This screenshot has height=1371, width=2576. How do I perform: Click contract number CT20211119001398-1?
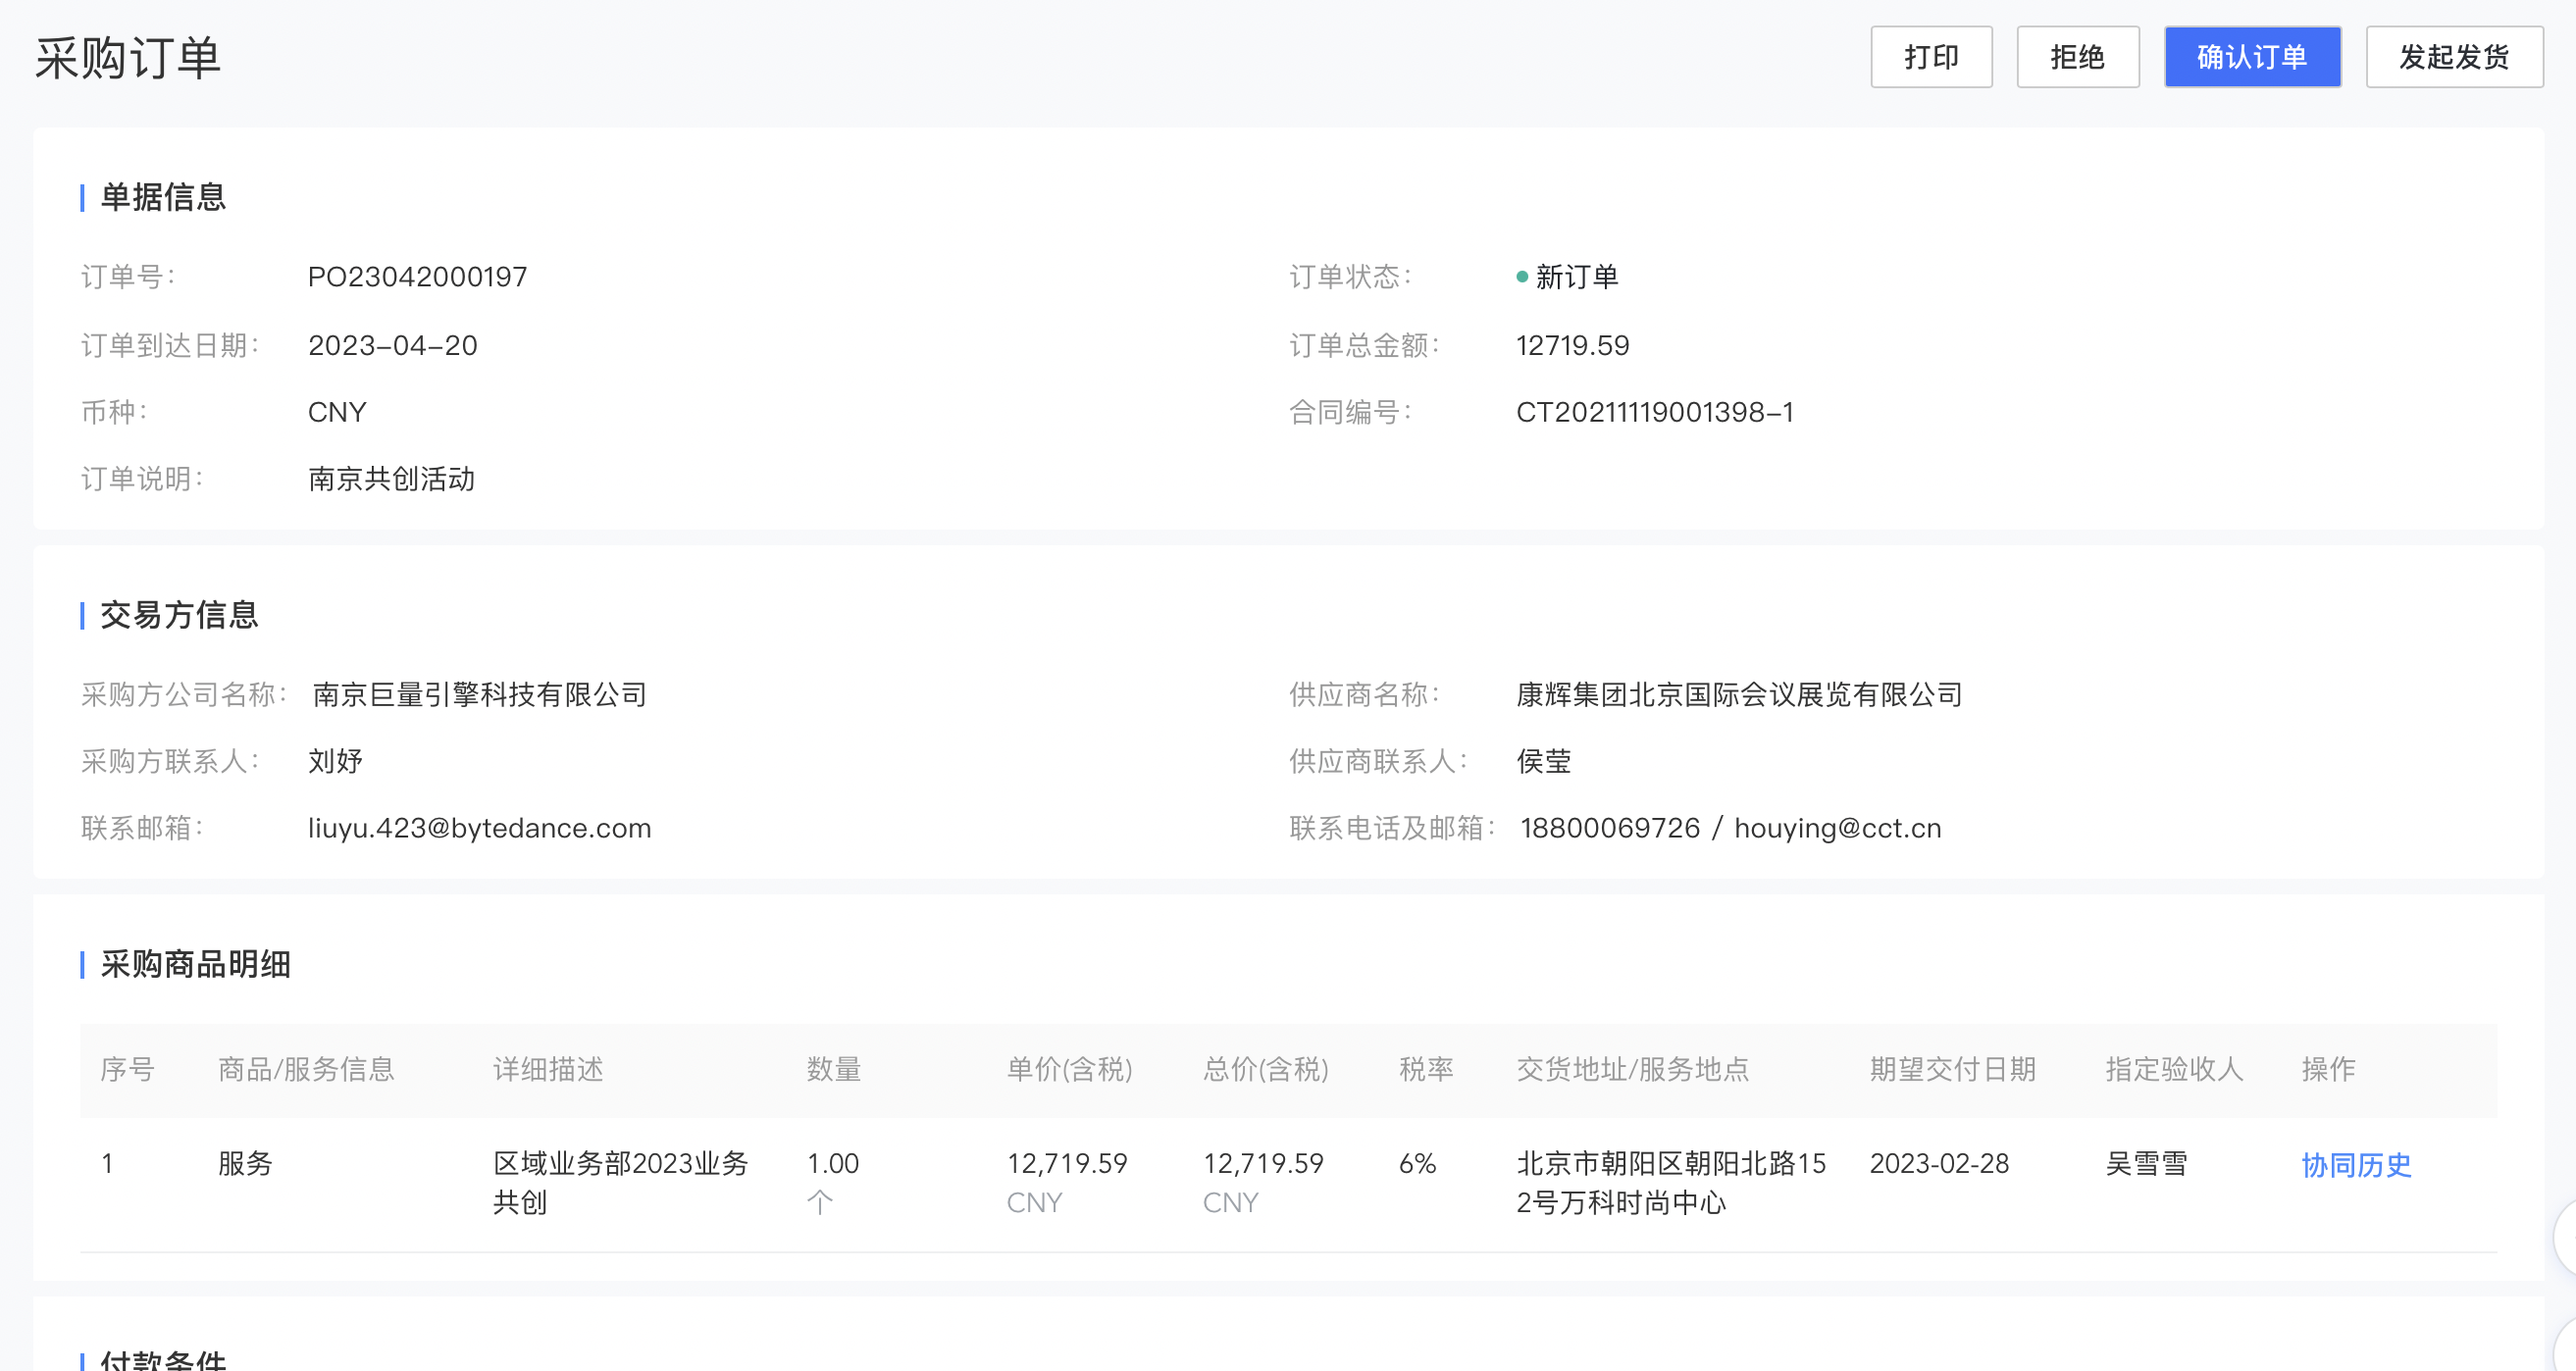pos(1654,412)
